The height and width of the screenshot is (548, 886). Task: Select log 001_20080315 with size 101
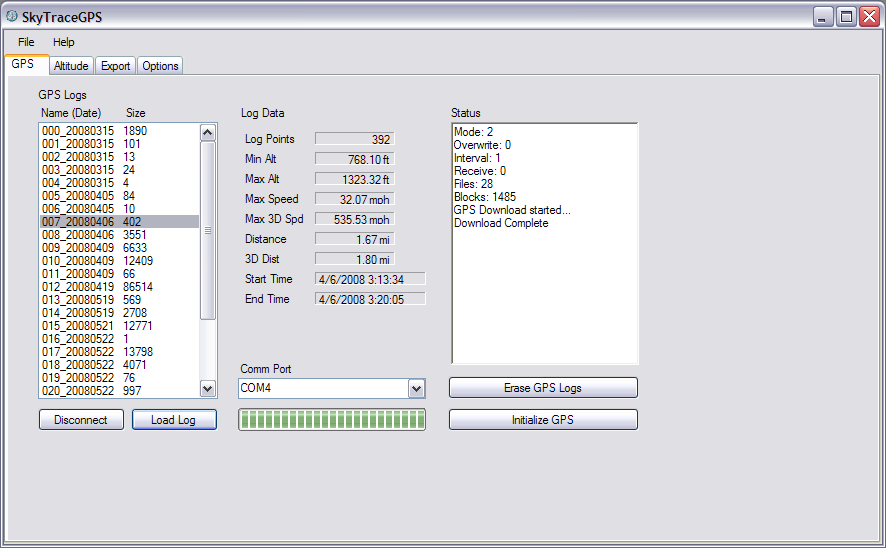pyautogui.click(x=119, y=143)
